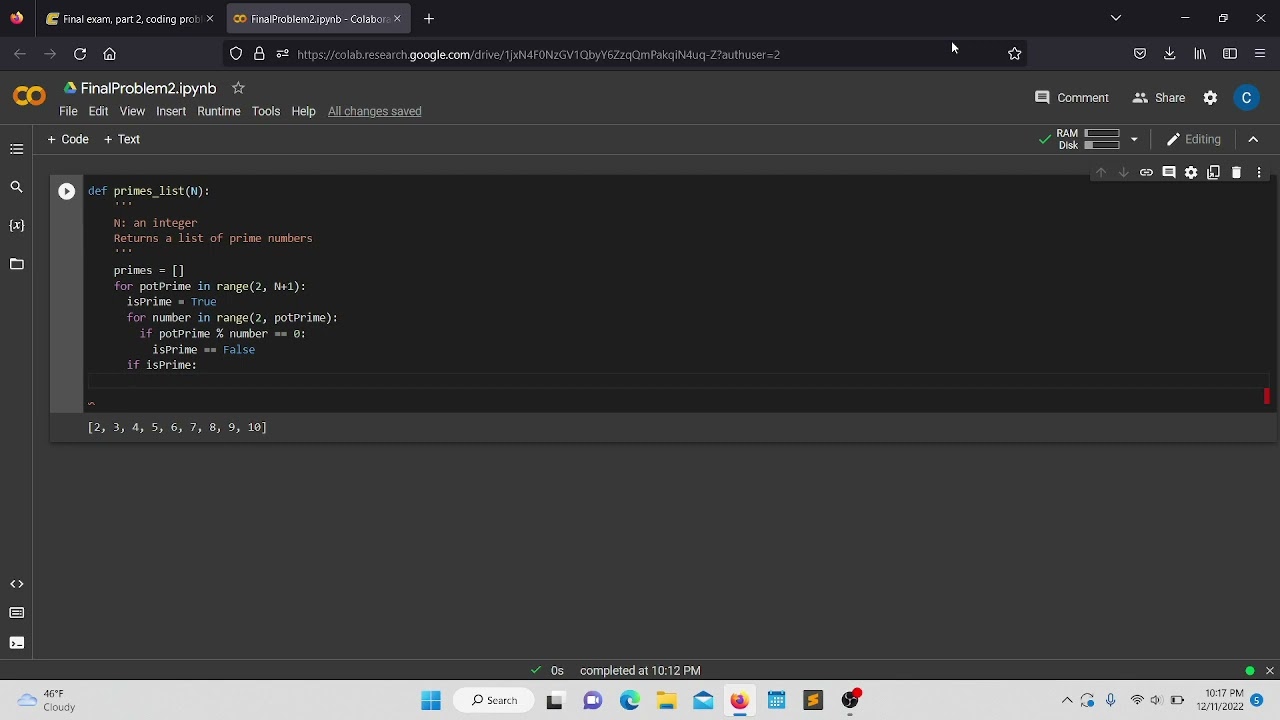Image resolution: width=1280 pixels, height=720 pixels.
Task: Star the FinalProblem2.ipynb notebook
Action: tap(238, 88)
